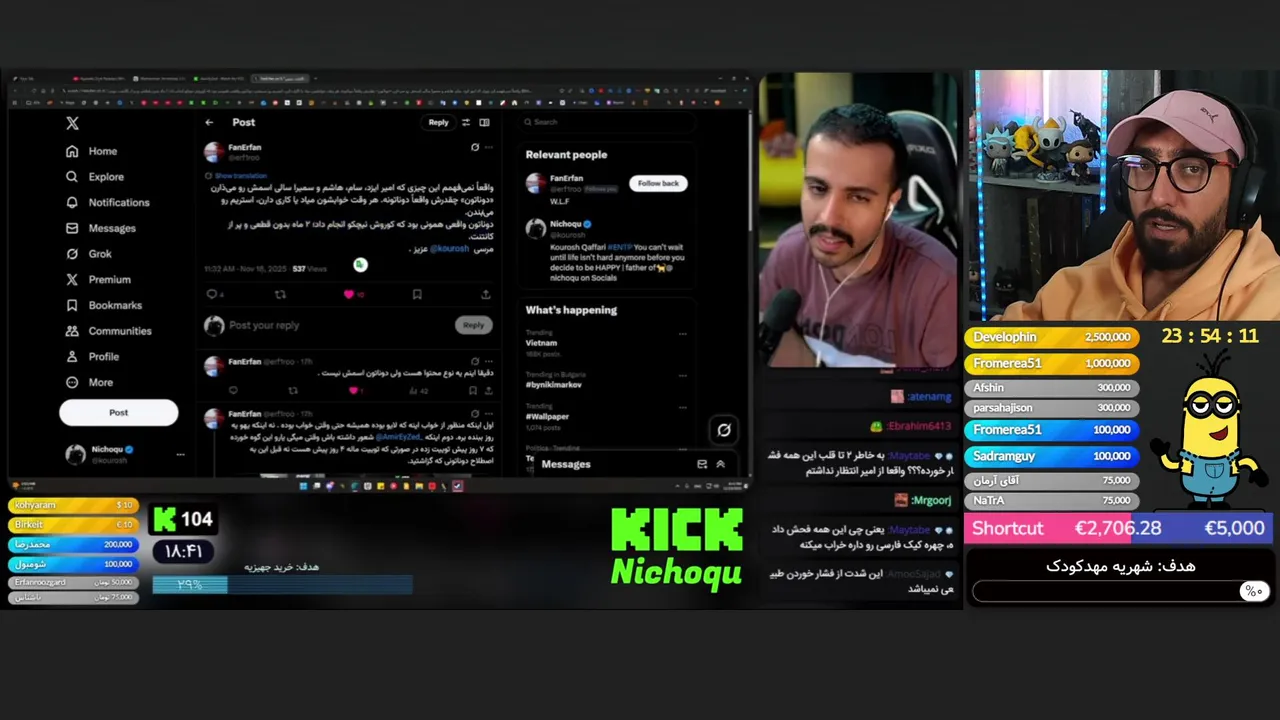This screenshot has height=720, width=1280.
Task: Click Grok icon on second FanErfan reply
Action: click(475, 413)
